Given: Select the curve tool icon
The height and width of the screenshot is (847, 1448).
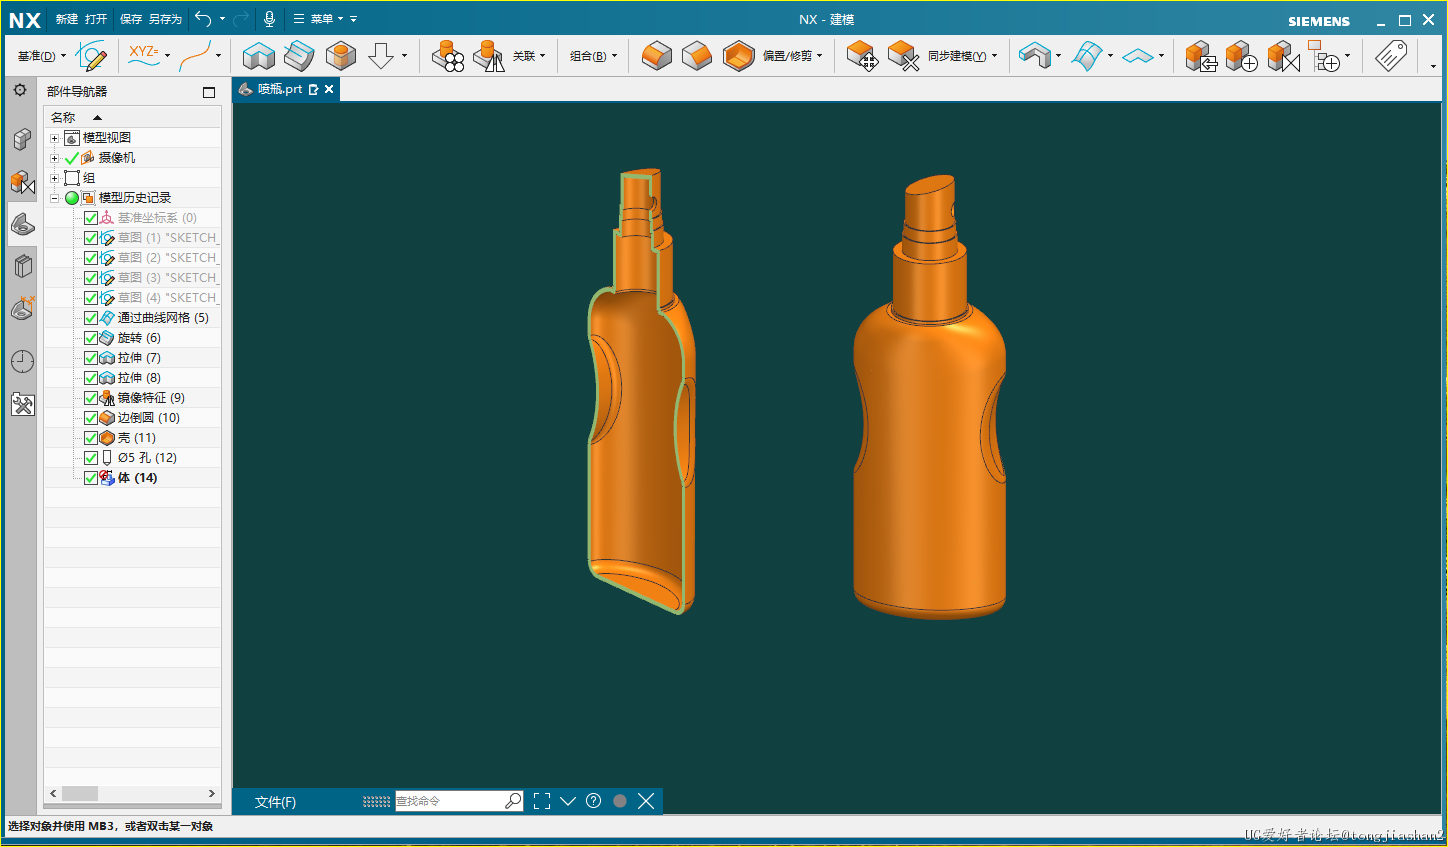Looking at the screenshot, I should click(196, 56).
